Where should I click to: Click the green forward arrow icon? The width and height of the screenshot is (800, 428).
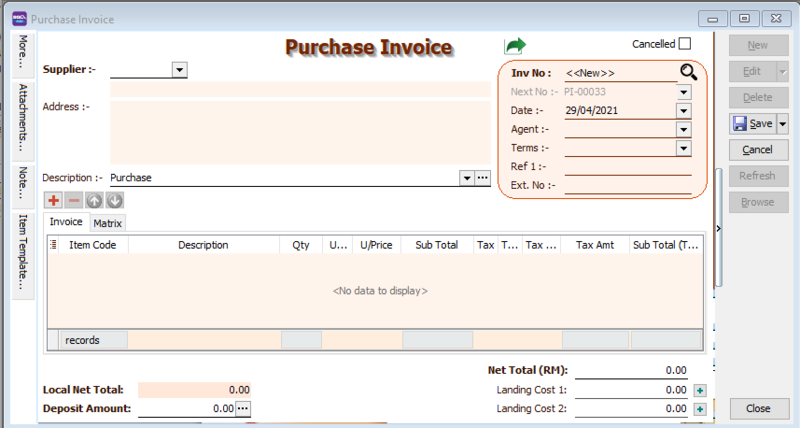pos(515,46)
